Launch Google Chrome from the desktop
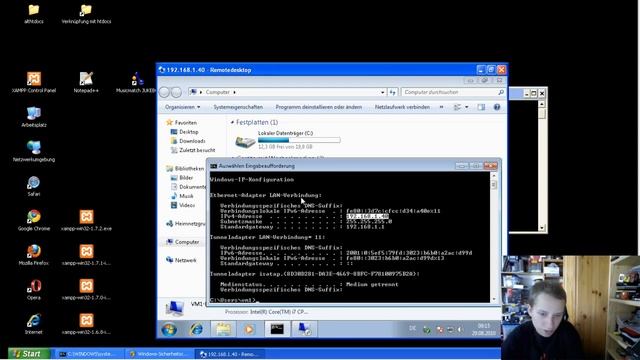Viewport: 640px width, 360px height. 34,220
